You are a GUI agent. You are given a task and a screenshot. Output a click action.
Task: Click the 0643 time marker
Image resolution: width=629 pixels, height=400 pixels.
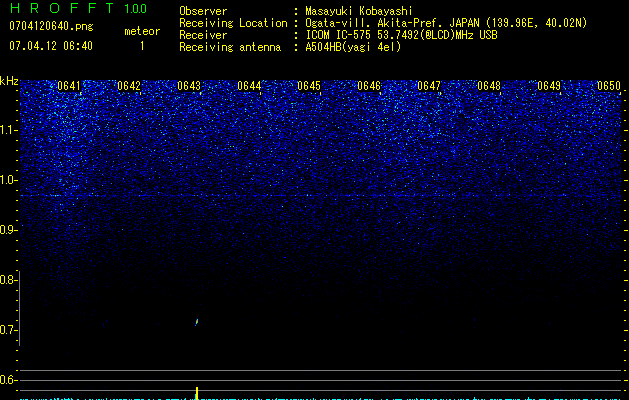point(189,86)
